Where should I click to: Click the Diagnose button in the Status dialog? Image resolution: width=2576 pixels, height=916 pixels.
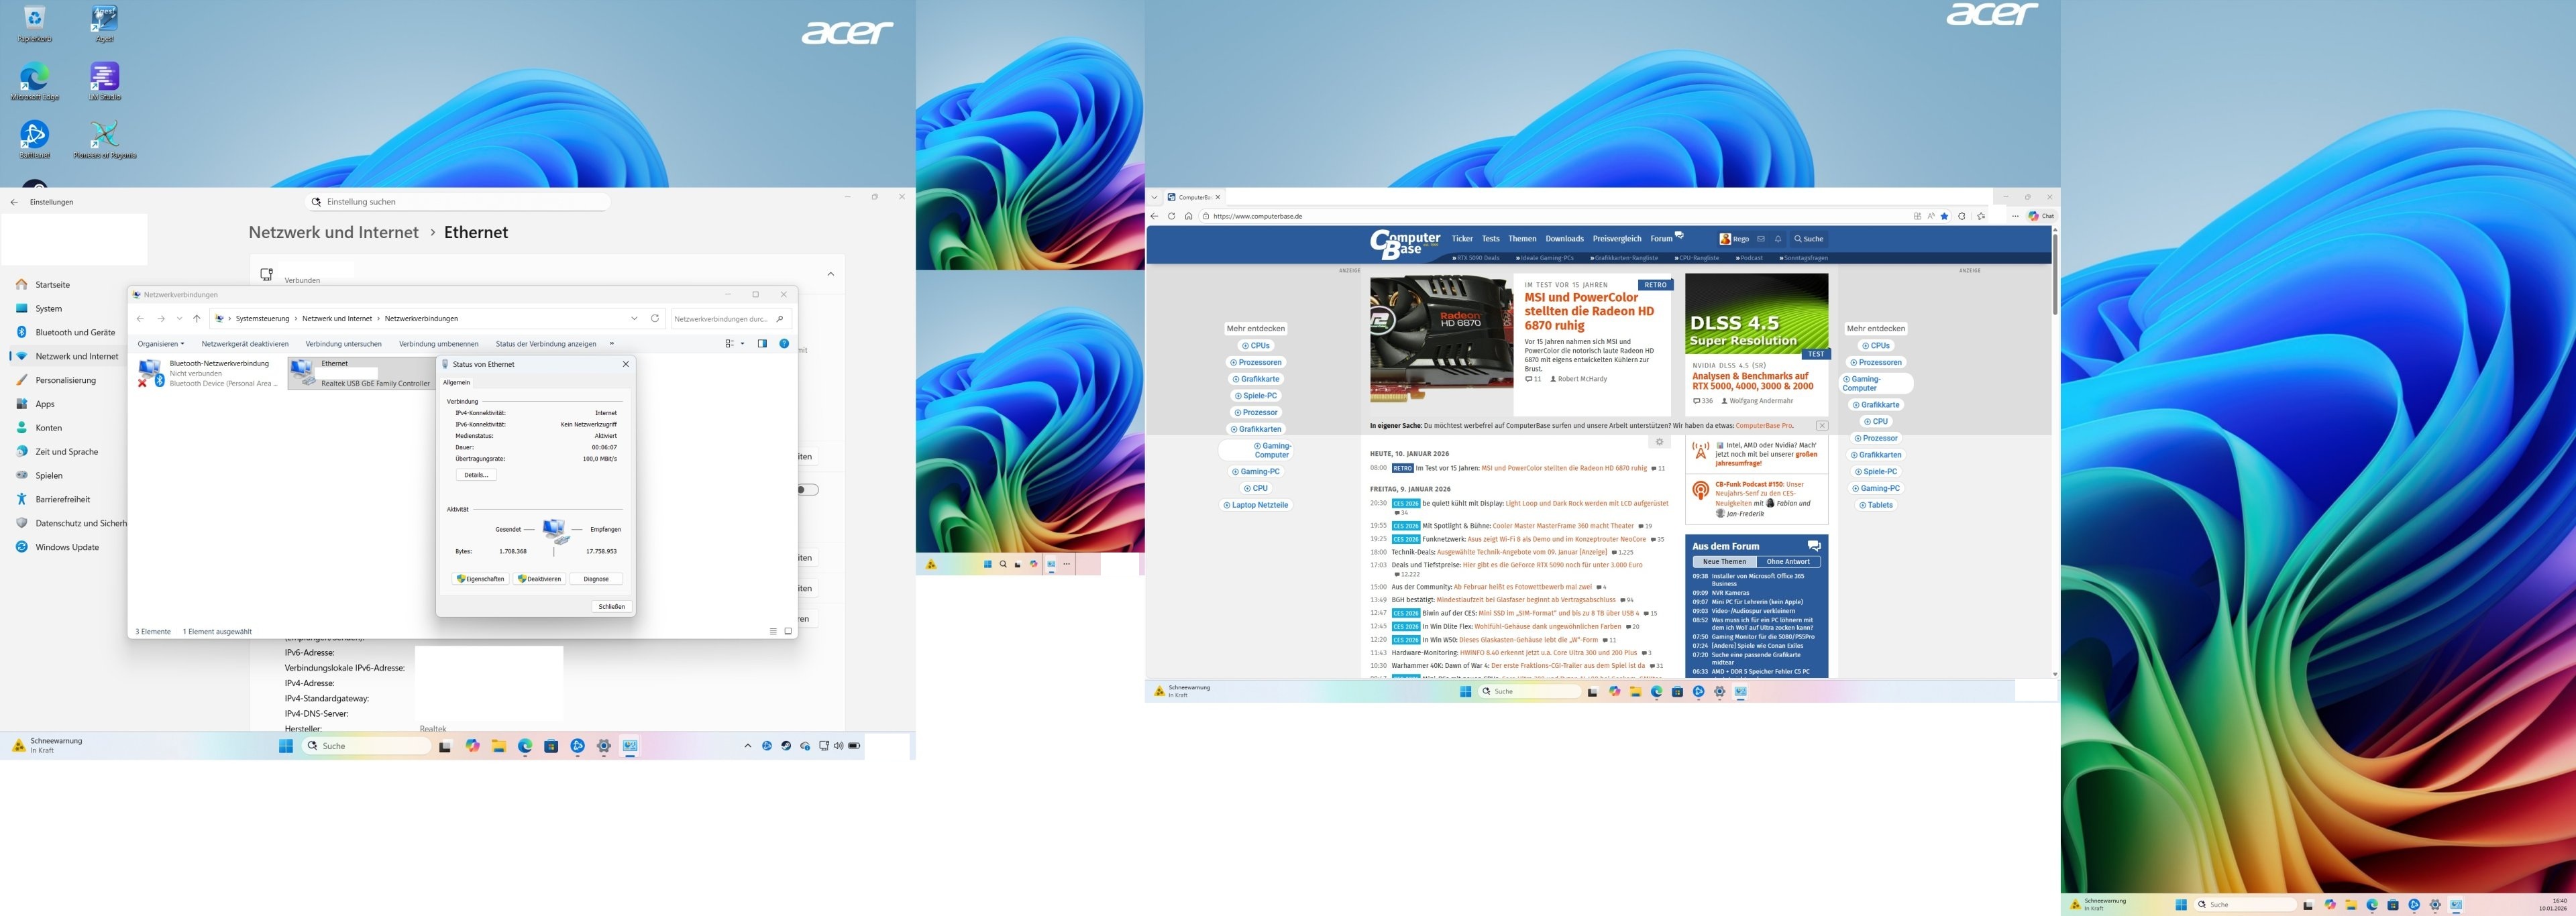pos(596,579)
